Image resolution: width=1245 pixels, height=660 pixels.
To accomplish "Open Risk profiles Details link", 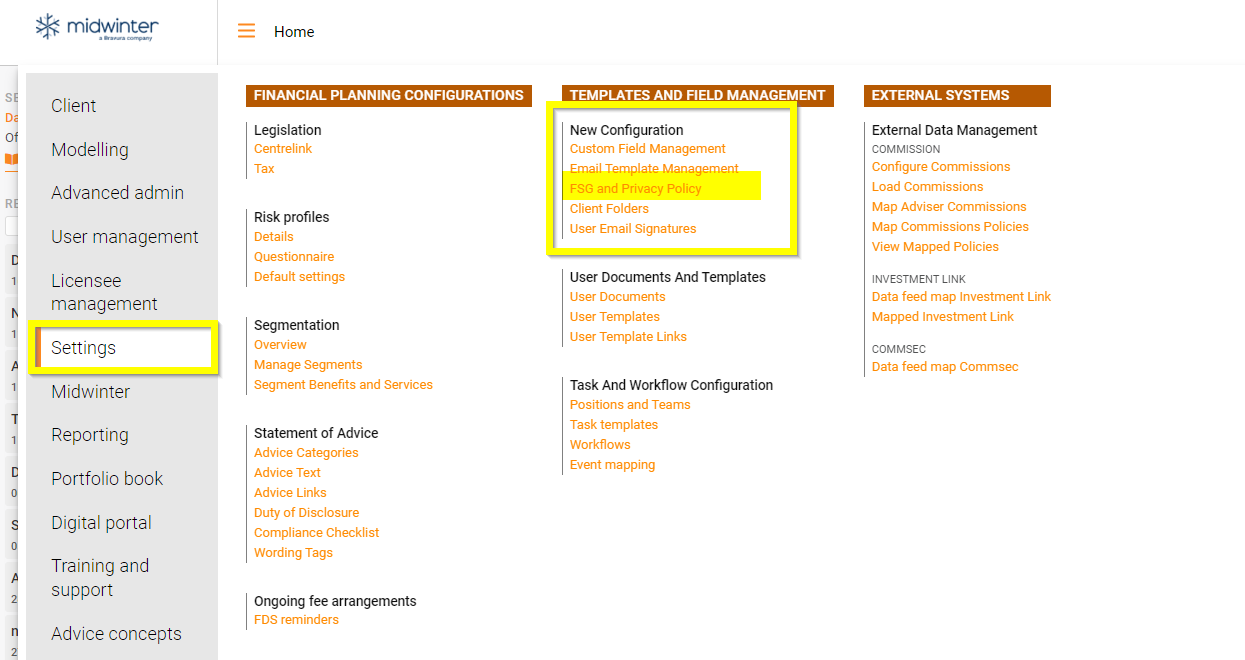I will click(x=274, y=237).
